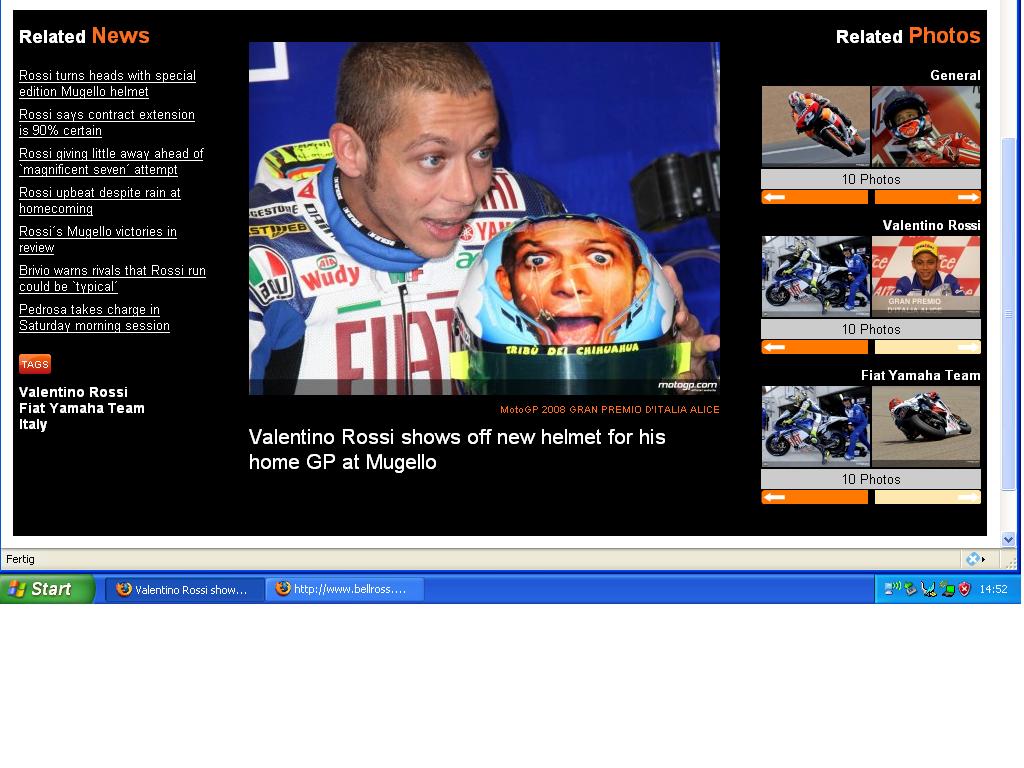Open the Windows Start menu

click(47, 589)
